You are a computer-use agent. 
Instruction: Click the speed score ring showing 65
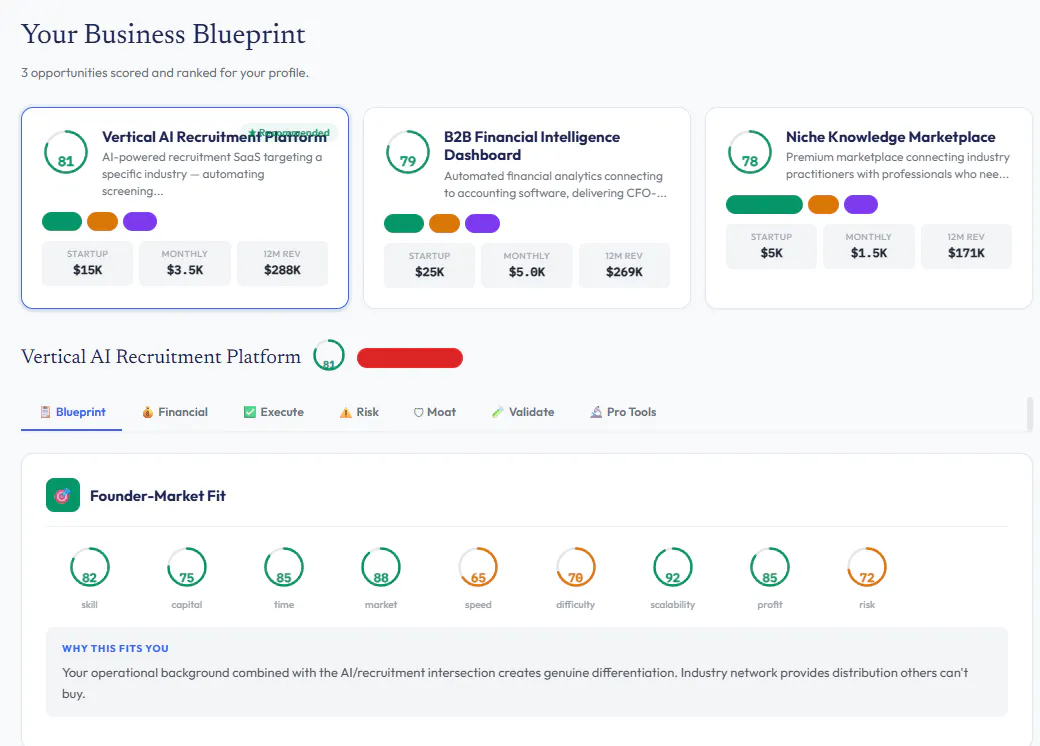[478, 568]
